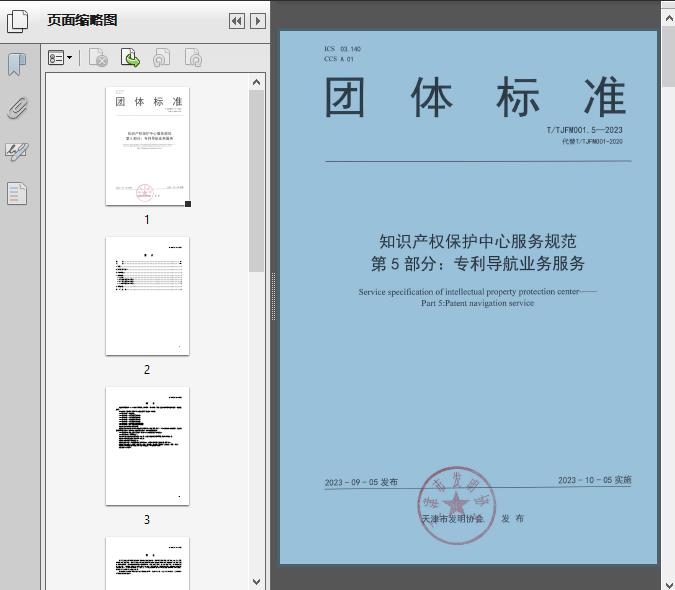The height and width of the screenshot is (590, 675).
Task: Click the delete pages icon
Action: tap(98, 59)
